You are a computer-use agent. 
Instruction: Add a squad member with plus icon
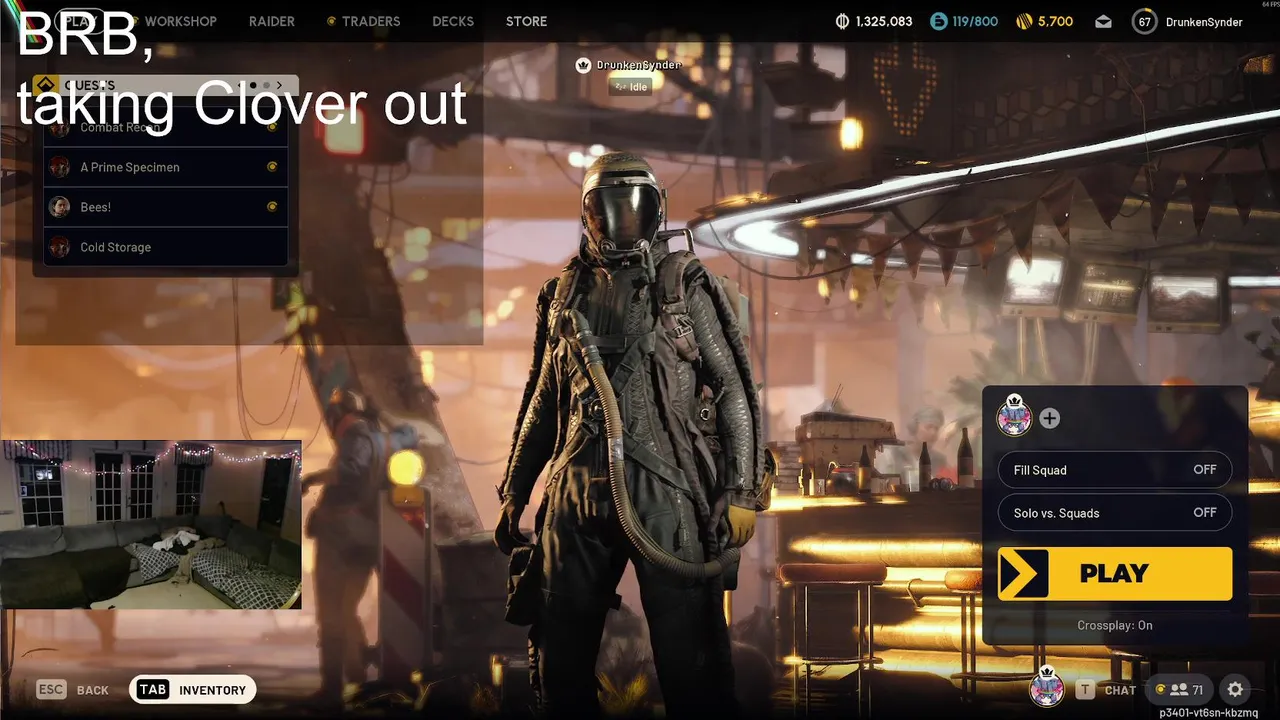[1049, 418]
